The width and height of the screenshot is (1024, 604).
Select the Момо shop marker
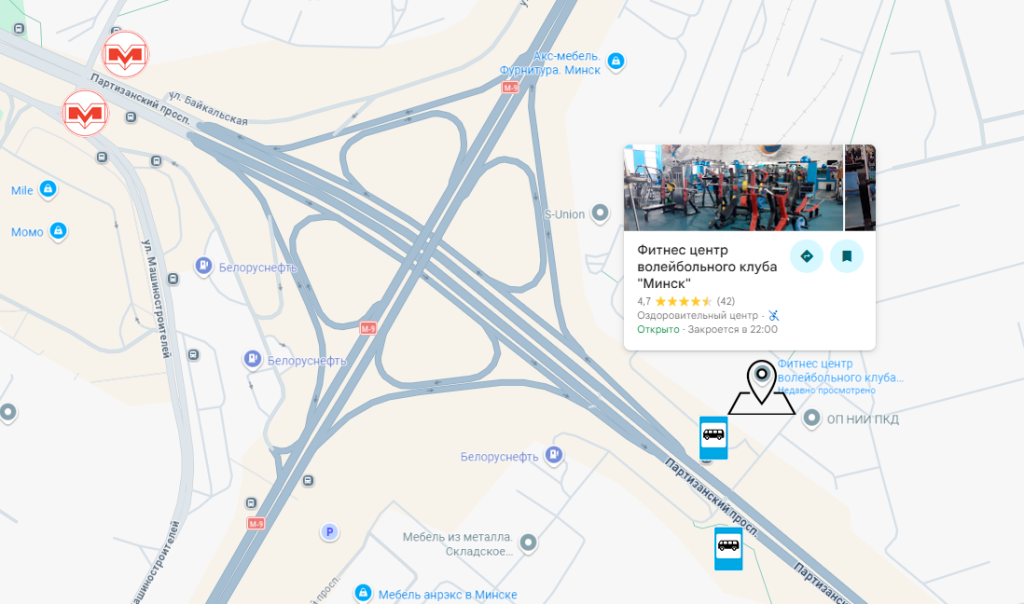pos(58,231)
